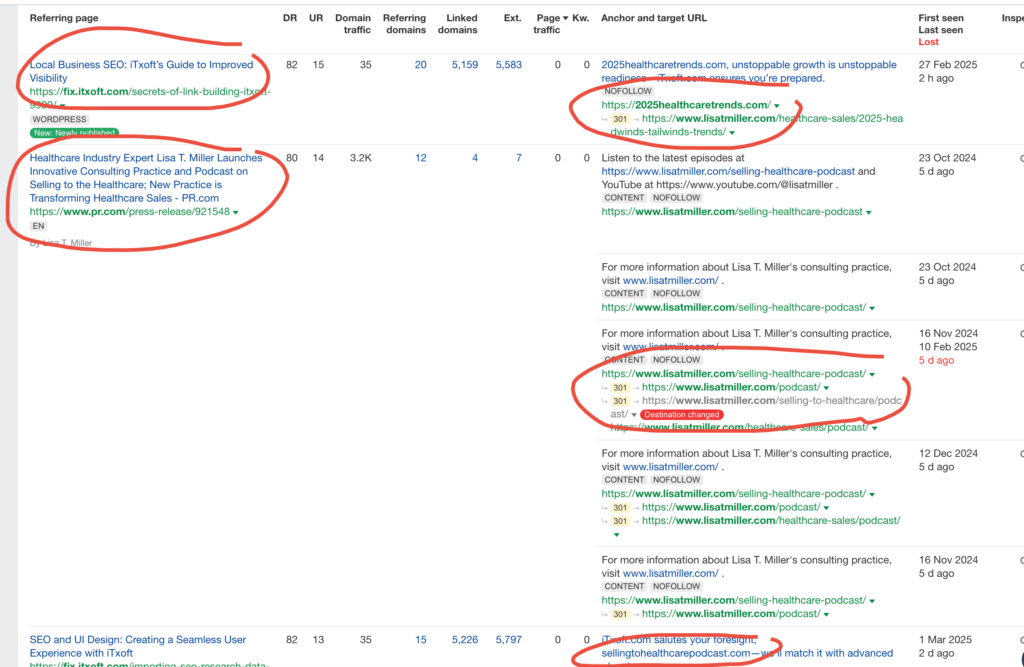Click linked domains value 5,159

[x=465, y=65]
